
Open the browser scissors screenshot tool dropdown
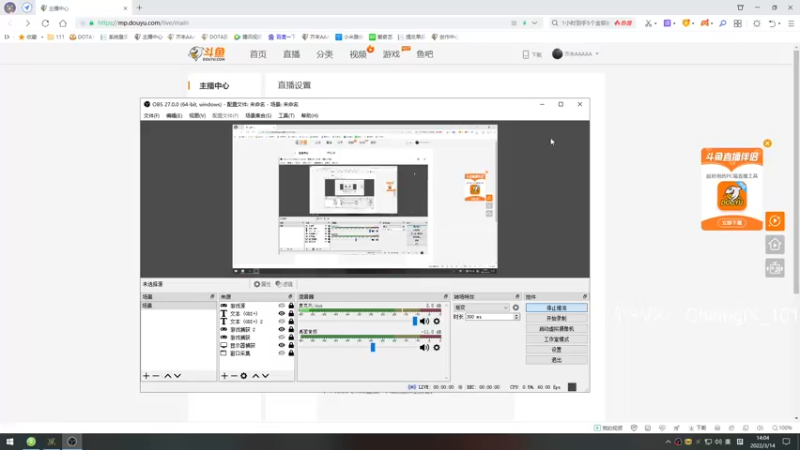(655, 23)
